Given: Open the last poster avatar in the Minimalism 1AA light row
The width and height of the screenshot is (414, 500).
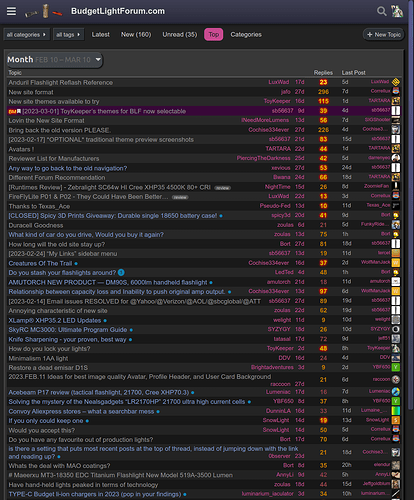Looking at the screenshot, I should pyautogui.click(x=396, y=358).
